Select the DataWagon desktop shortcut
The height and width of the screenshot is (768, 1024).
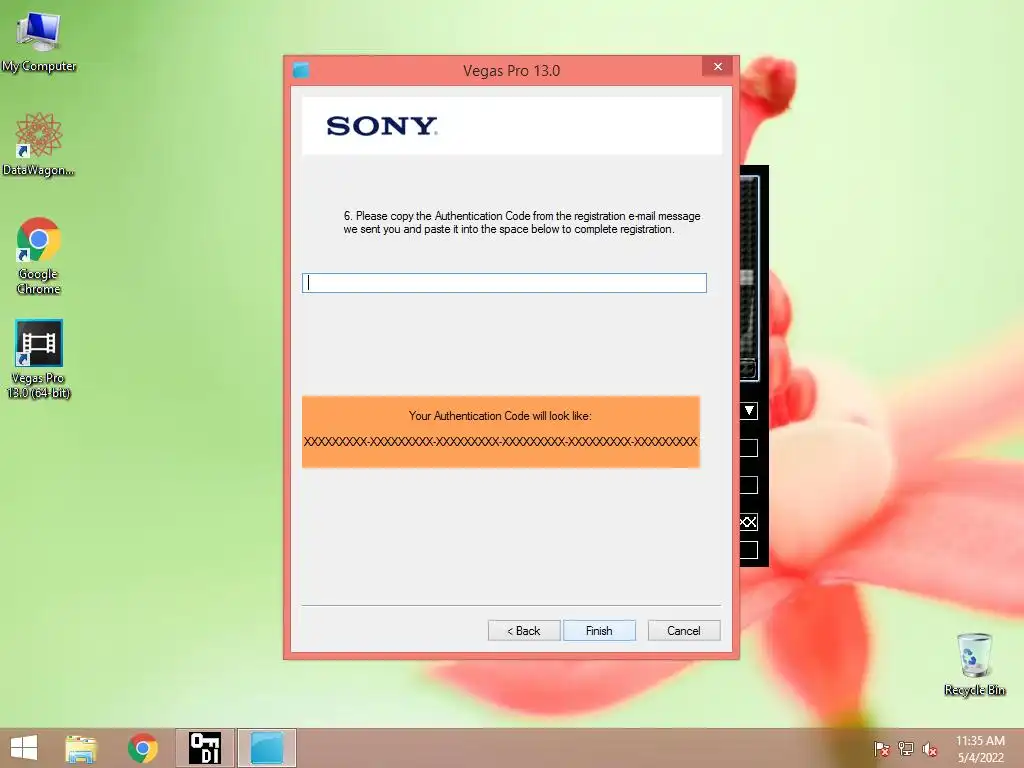[x=39, y=144]
